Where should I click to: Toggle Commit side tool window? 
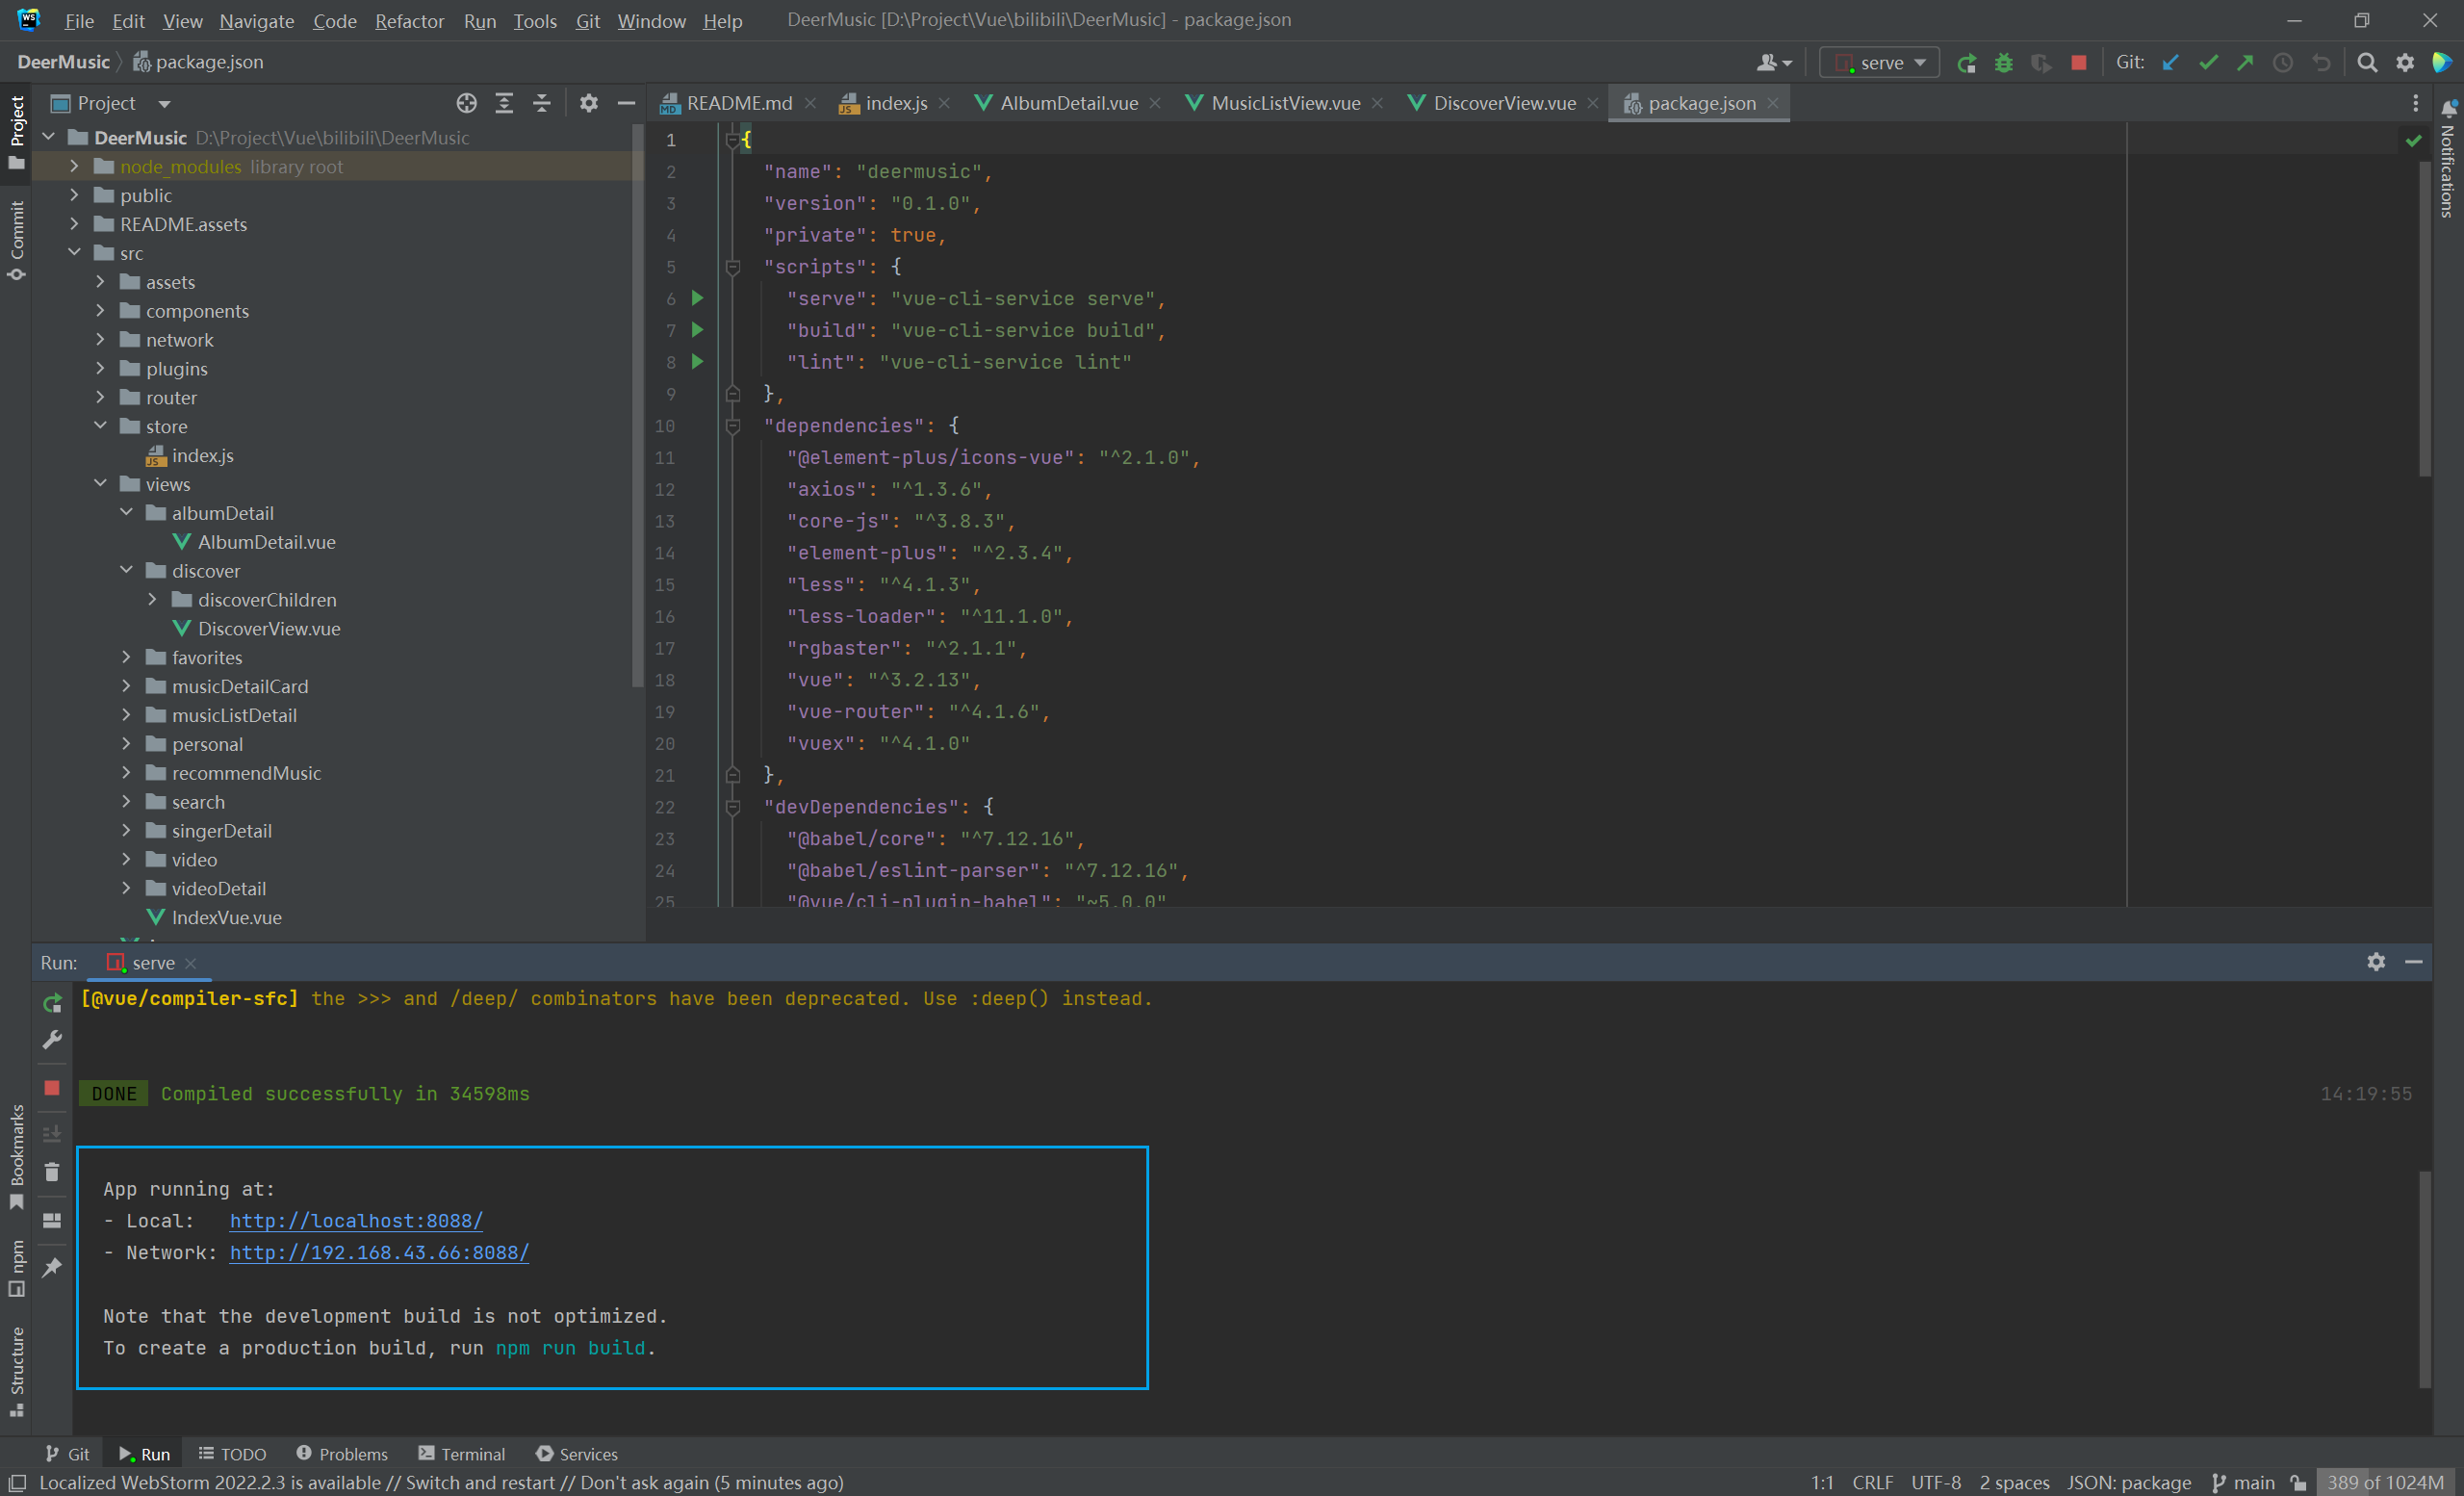(x=16, y=240)
